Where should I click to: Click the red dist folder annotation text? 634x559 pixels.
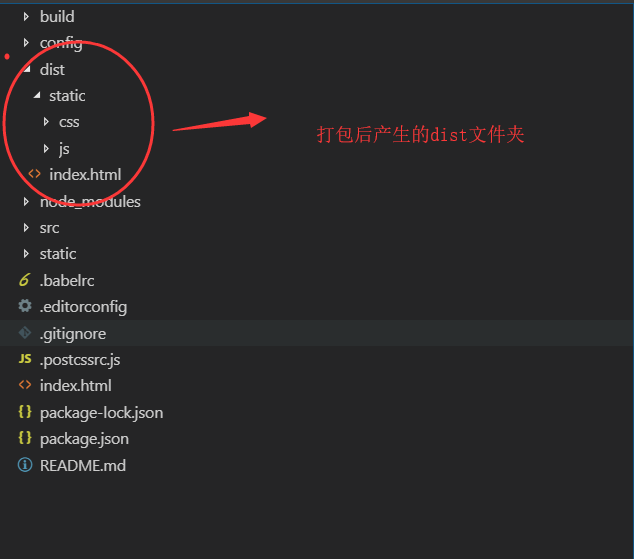click(x=420, y=135)
